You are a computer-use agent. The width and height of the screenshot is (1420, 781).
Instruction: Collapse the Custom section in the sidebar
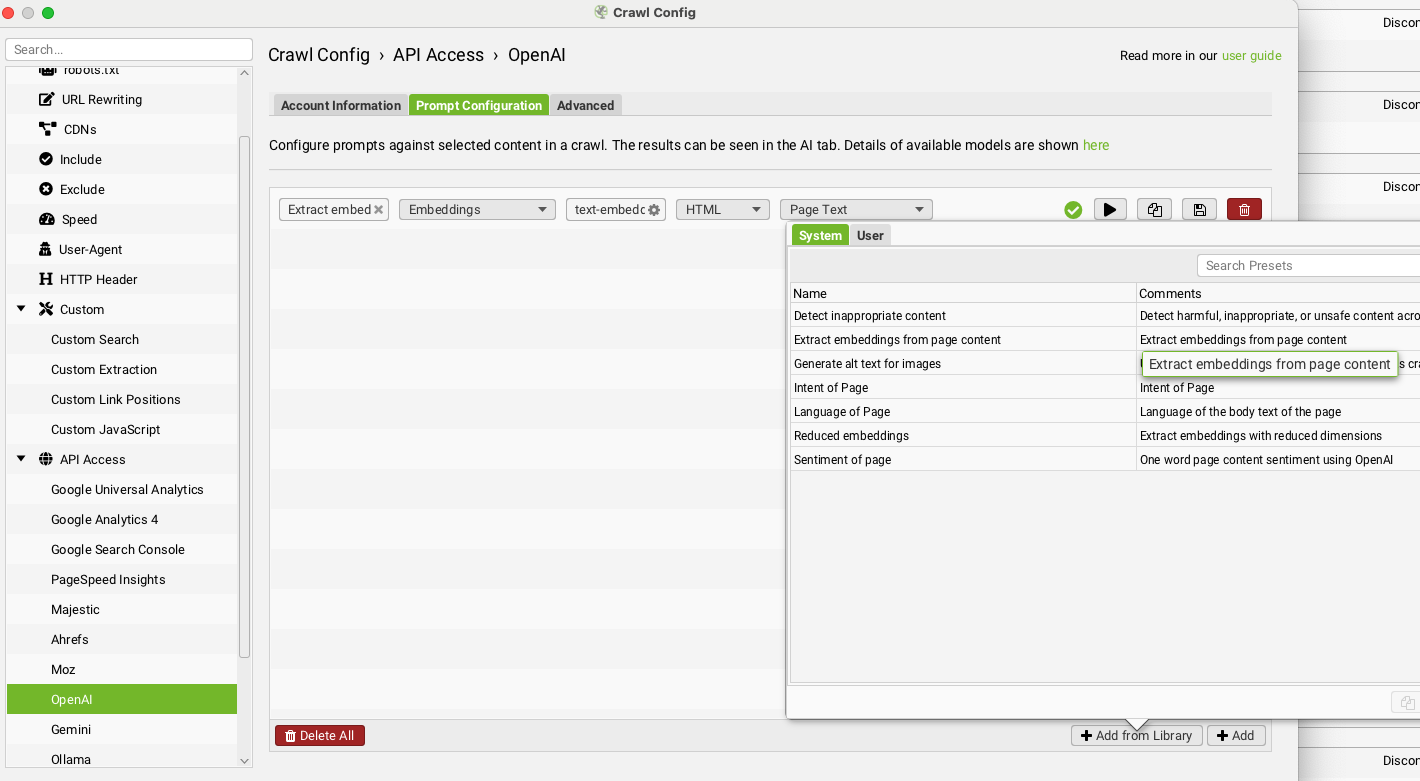(x=20, y=309)
